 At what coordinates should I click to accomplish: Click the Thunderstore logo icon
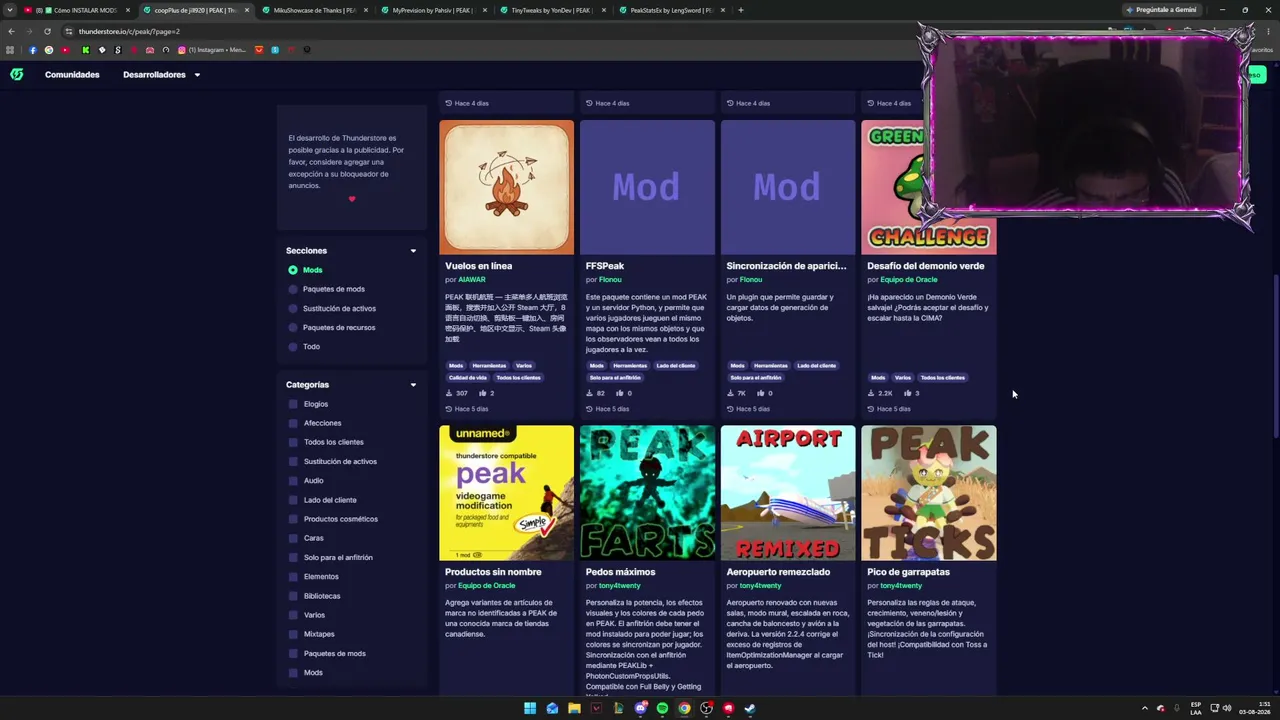[x=16, y=74]
